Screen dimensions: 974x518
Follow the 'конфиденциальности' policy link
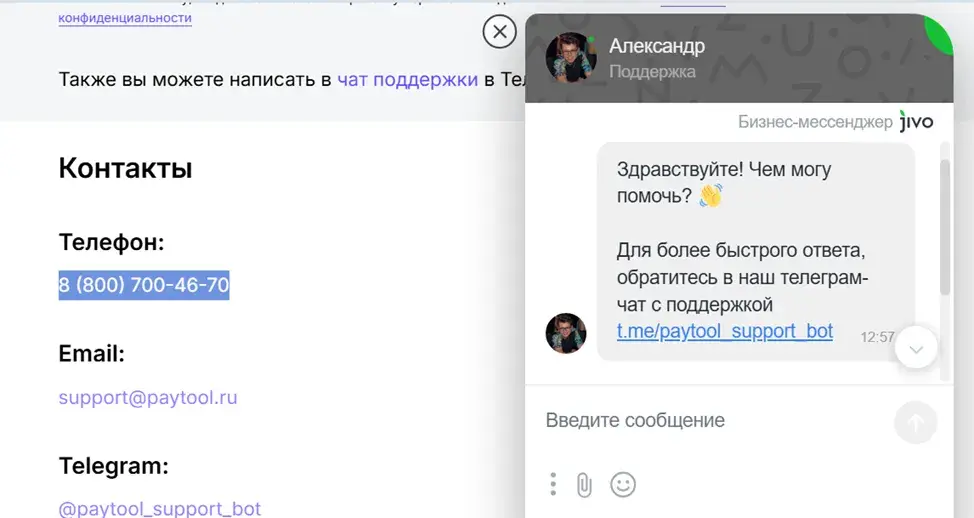coord(125,18)
